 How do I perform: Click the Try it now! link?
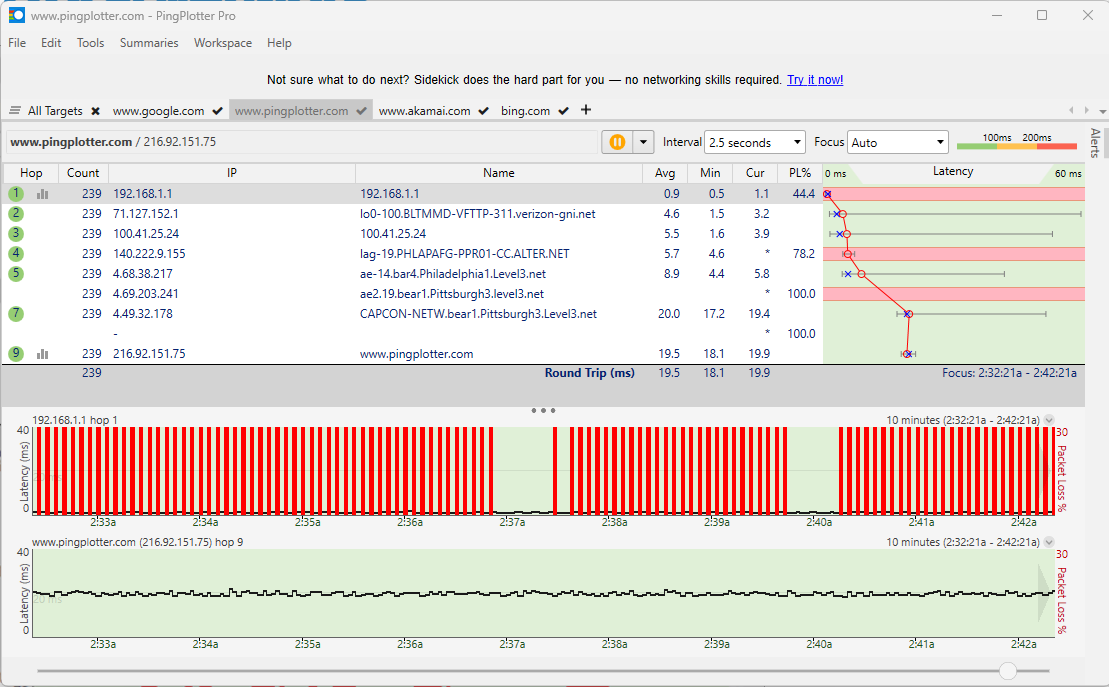click(x=814, y=80)
